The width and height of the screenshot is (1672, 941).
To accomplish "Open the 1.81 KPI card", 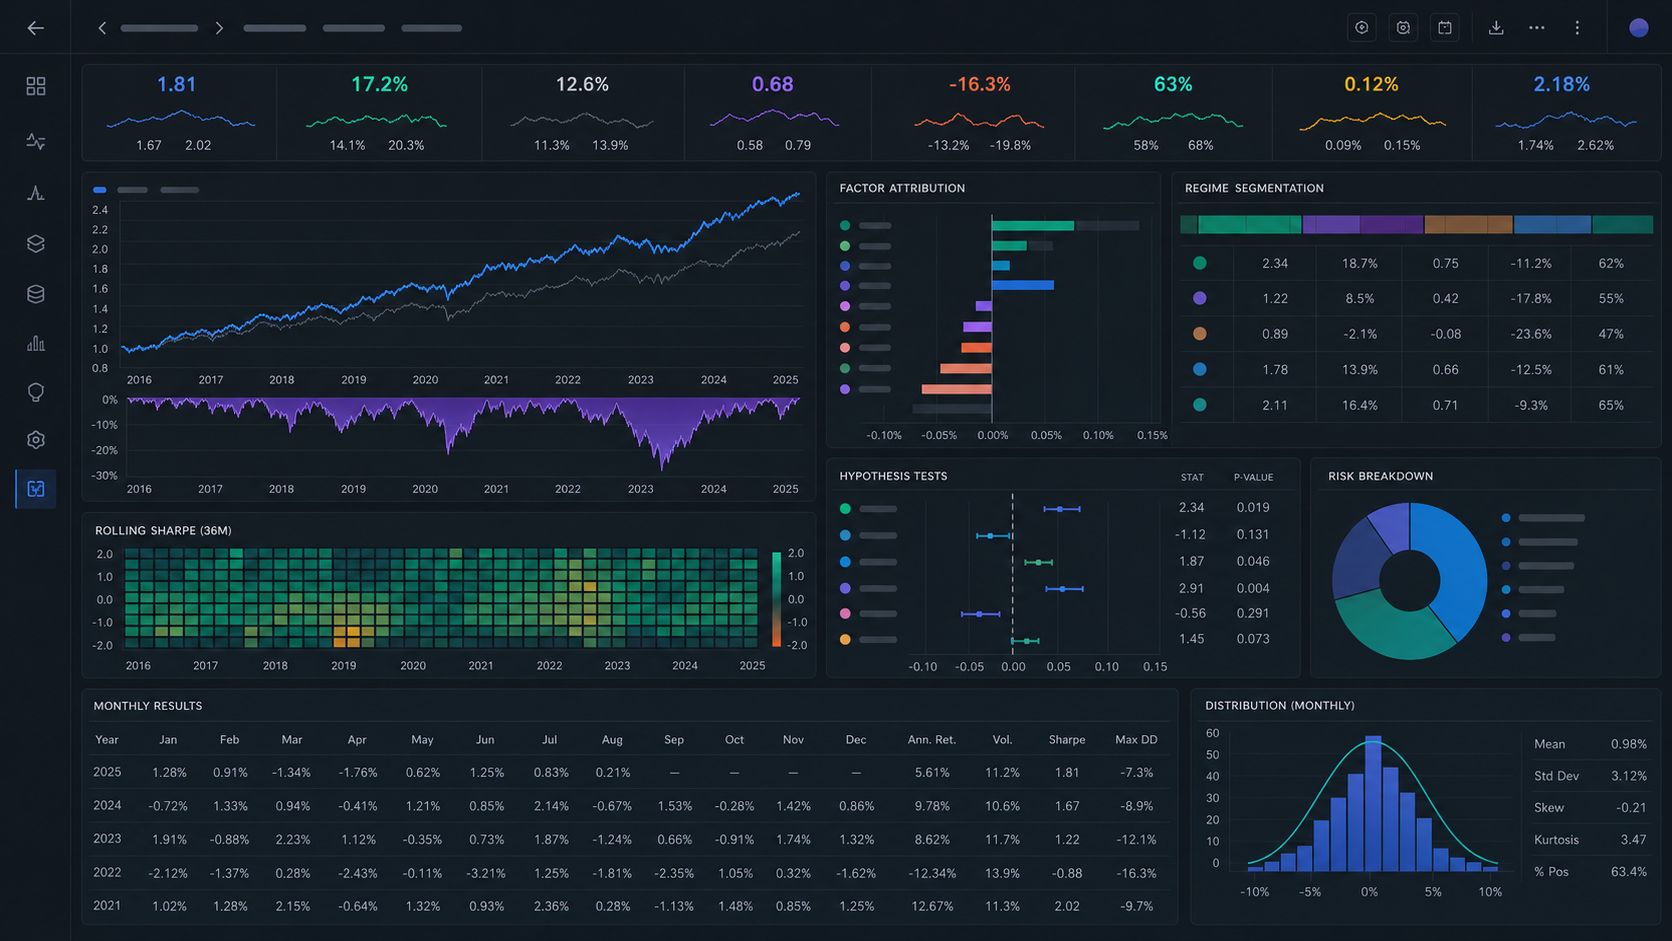I will tap(179, 113).
